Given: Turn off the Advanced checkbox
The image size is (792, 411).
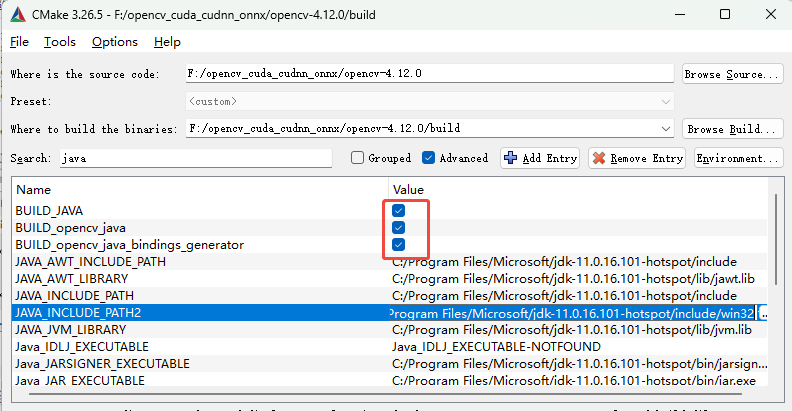Looking at the screenshot, I should point(429,158).
